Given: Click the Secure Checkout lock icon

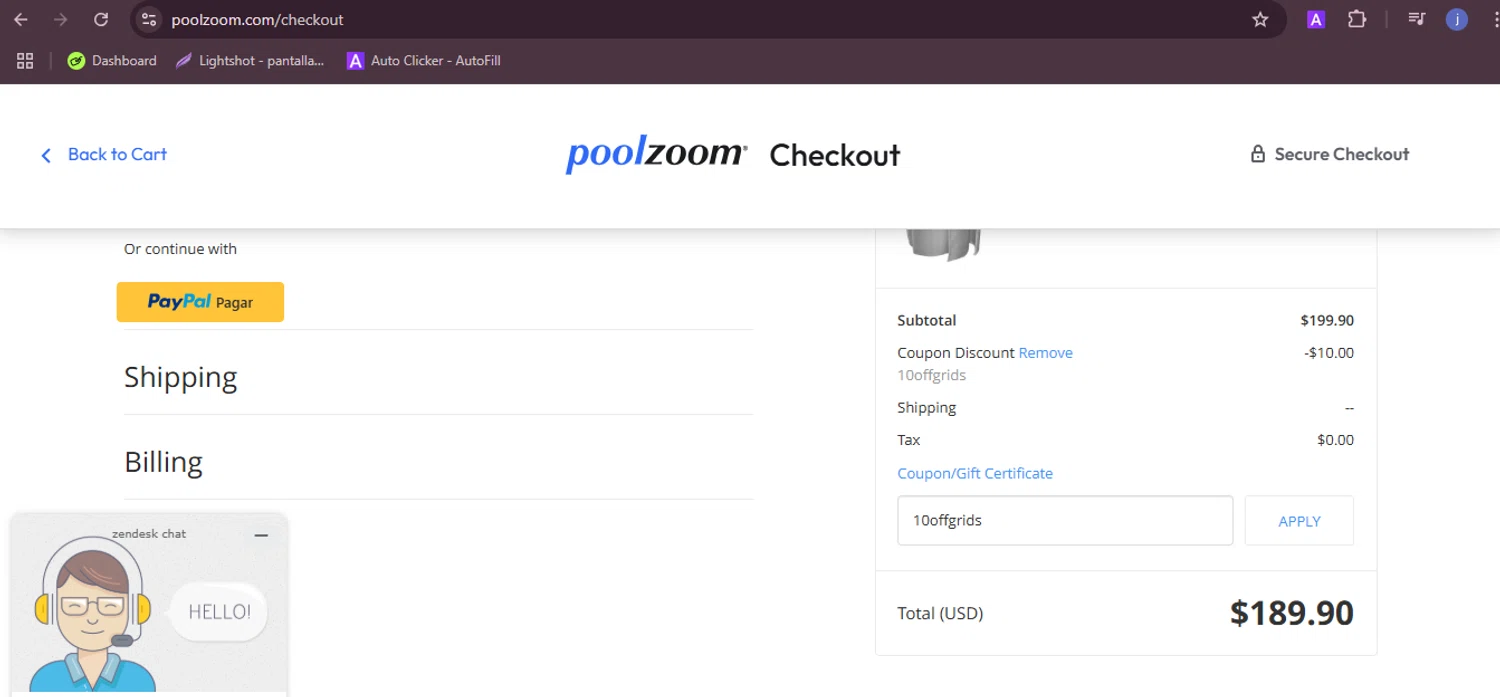Looking at the screenshot, I should pyautogui.click(x=1258, y=154).
